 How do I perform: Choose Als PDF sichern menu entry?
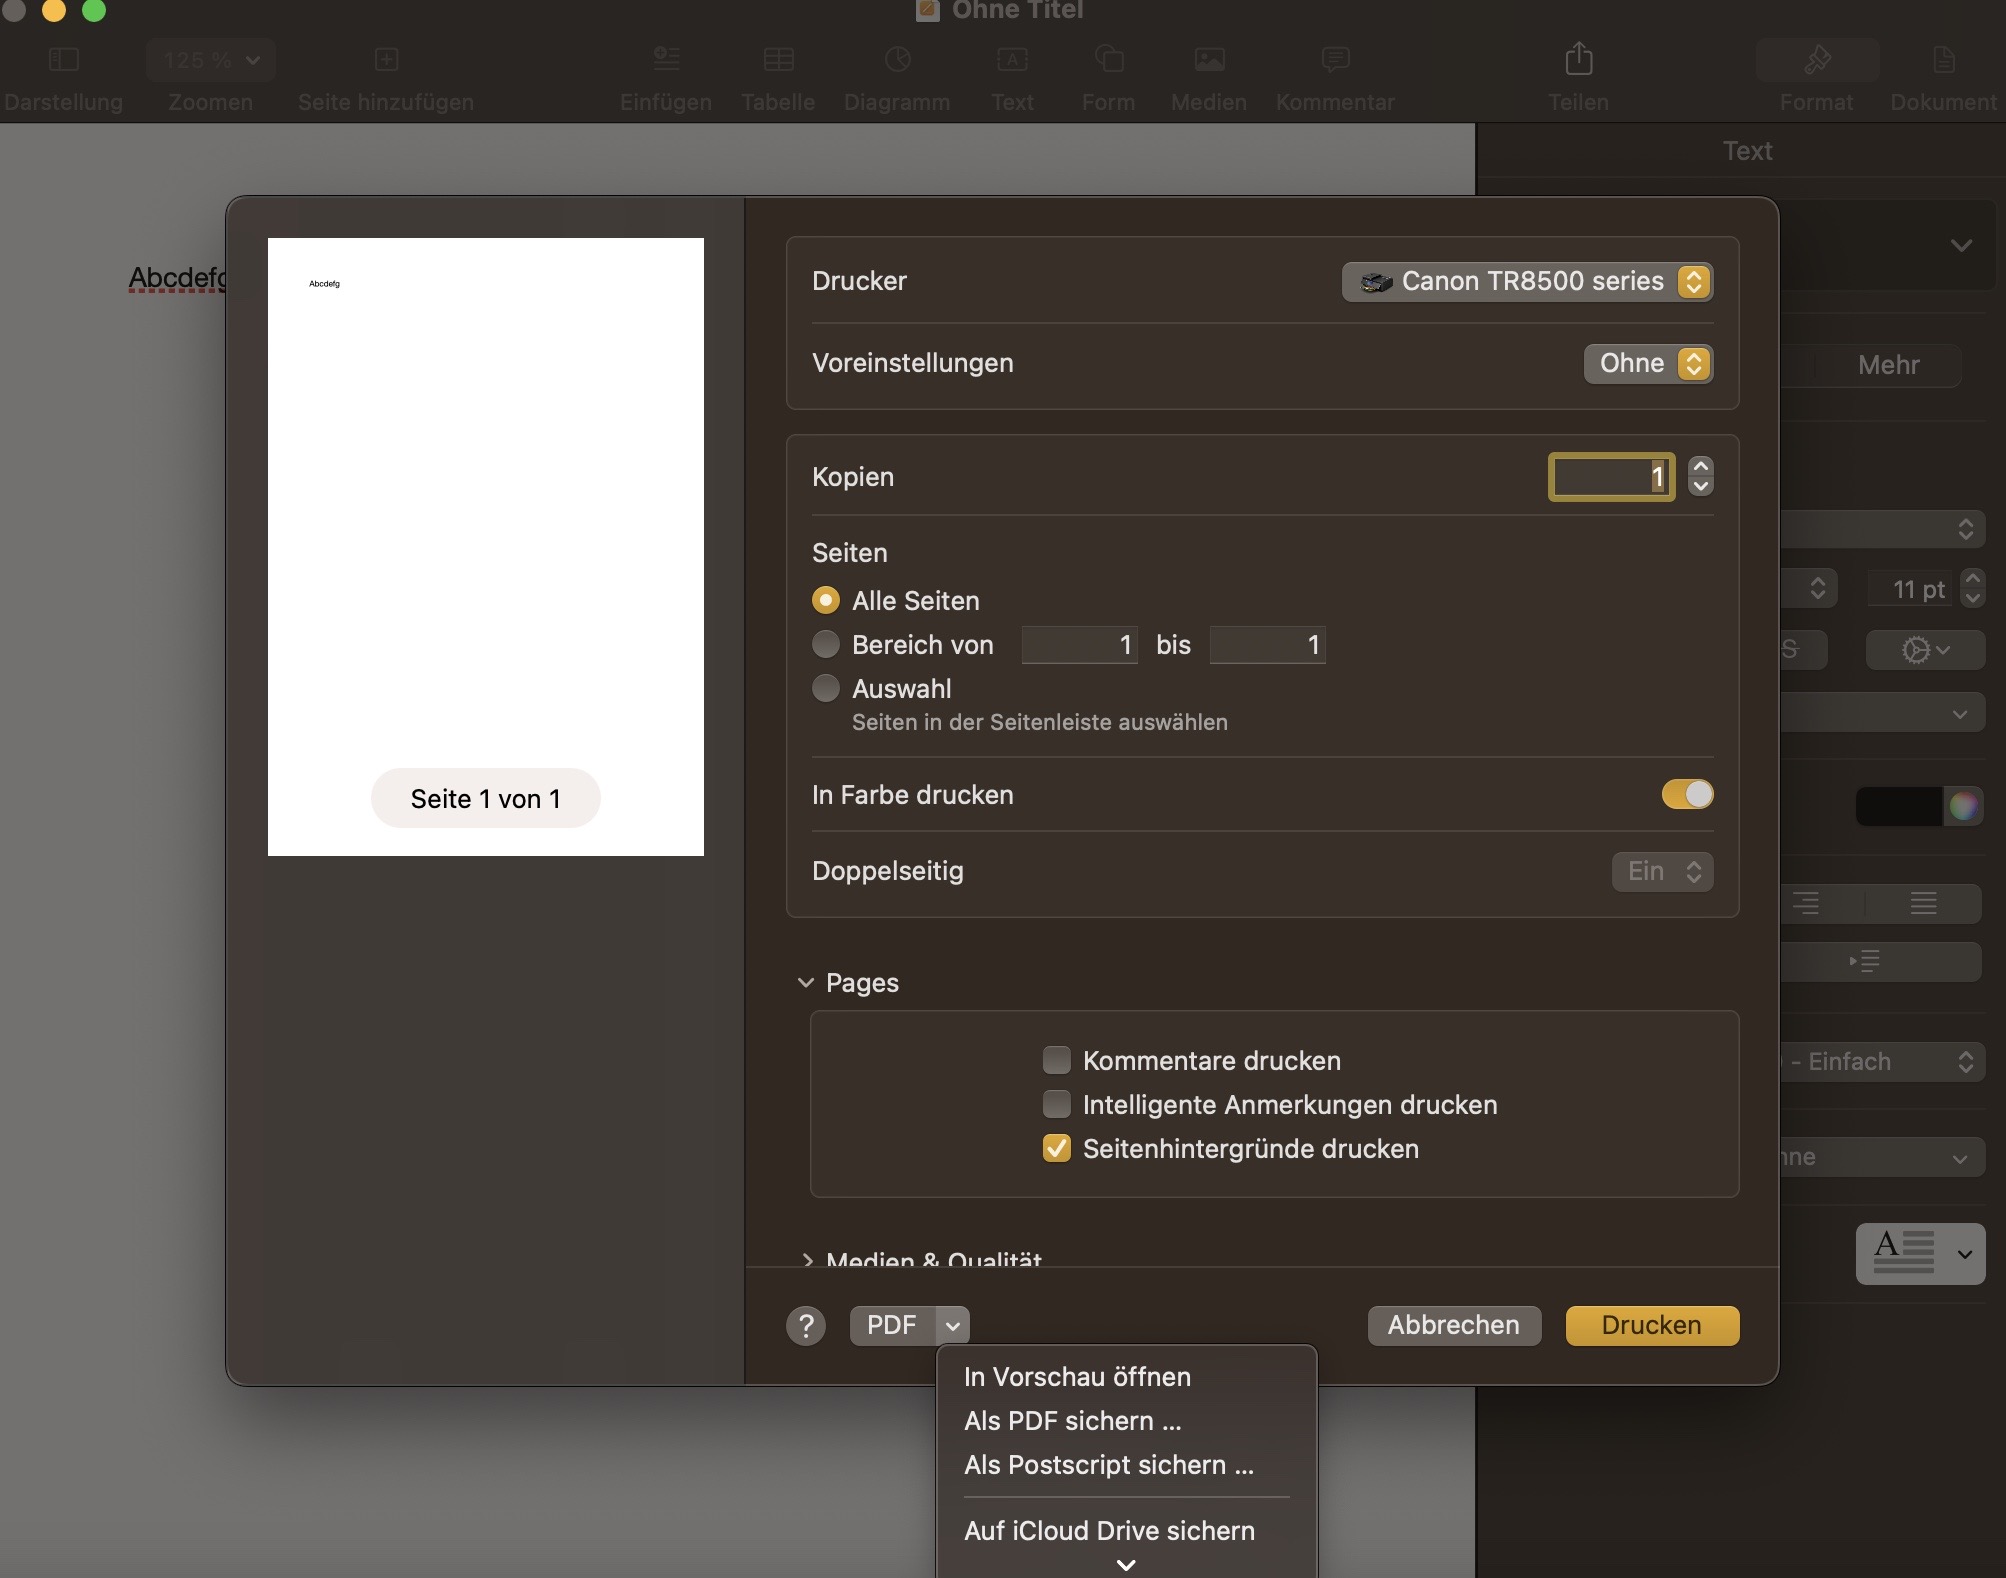[1072, 1421]
